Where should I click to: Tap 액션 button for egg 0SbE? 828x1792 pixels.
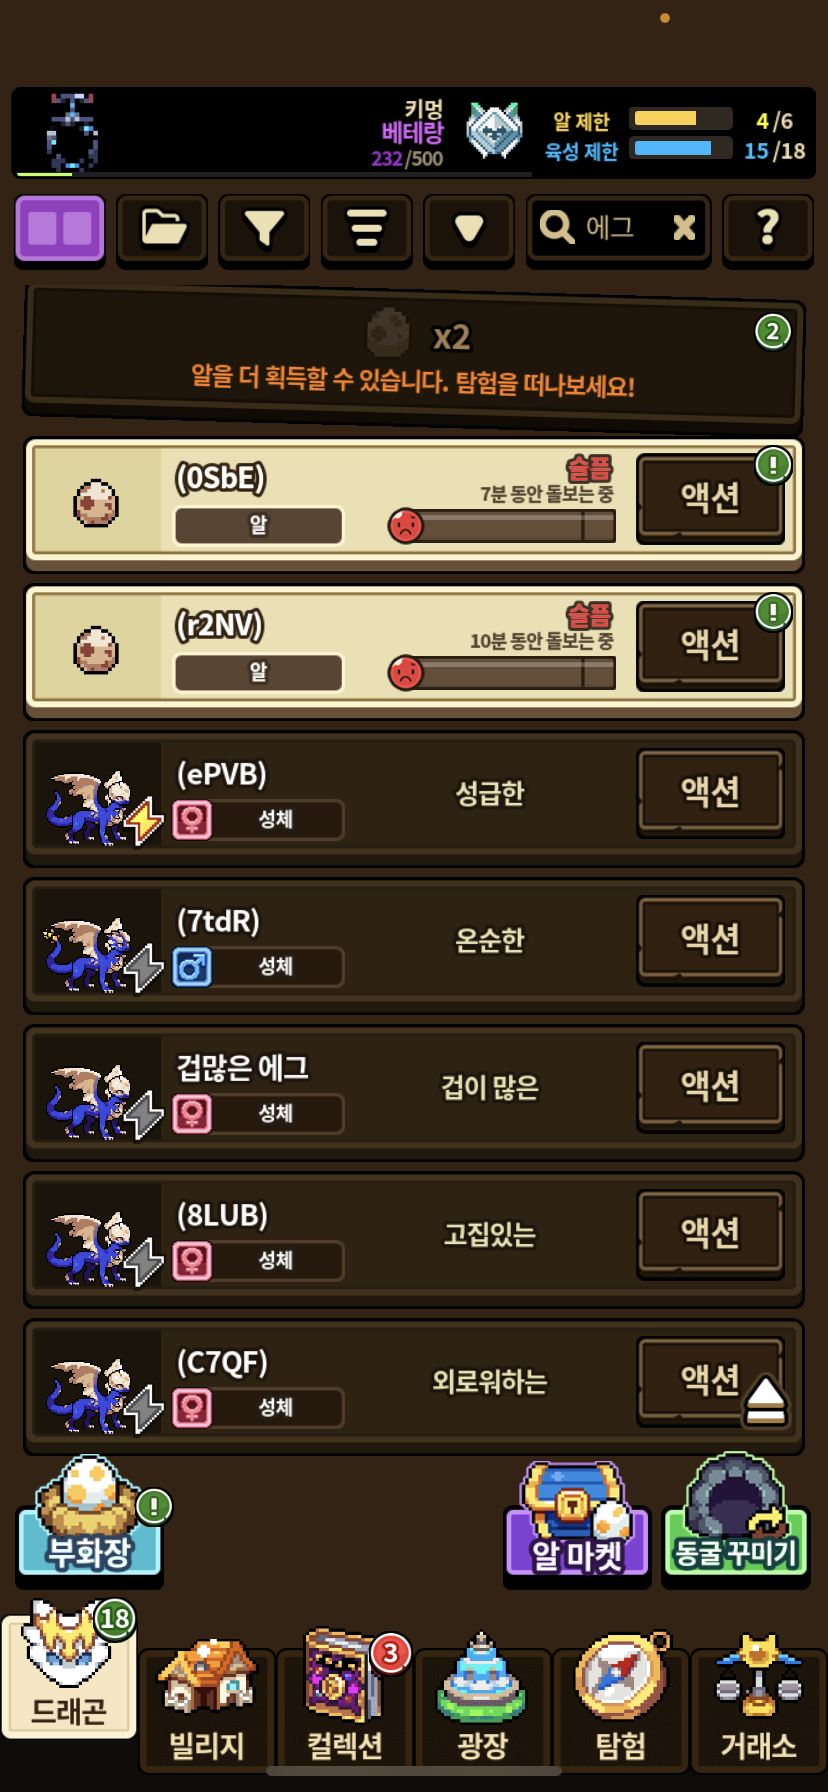coord(710,497)
